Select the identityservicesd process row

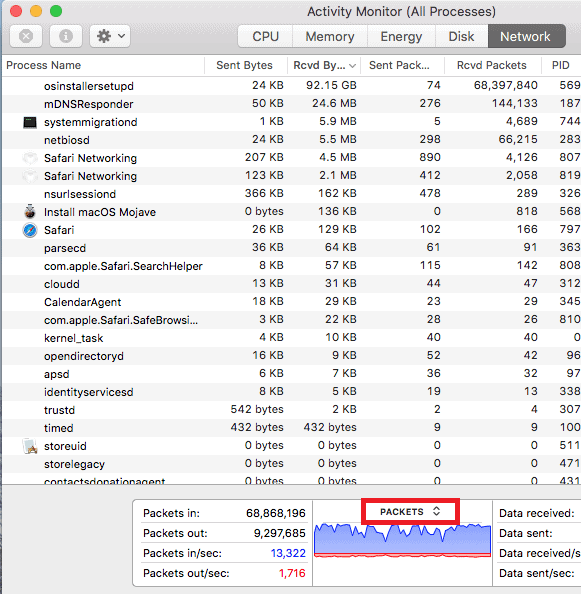click(292, 392)
